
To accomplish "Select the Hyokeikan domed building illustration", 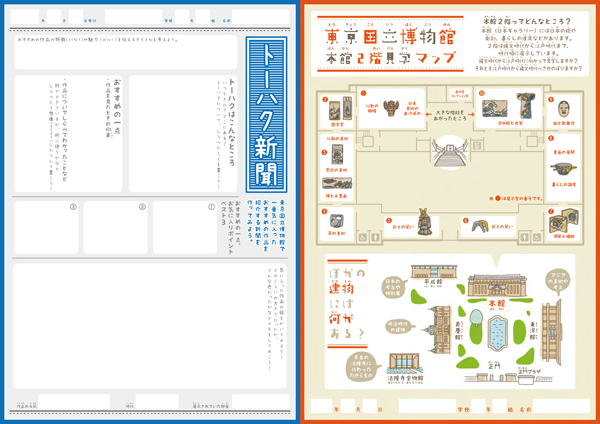I will 436,330.
